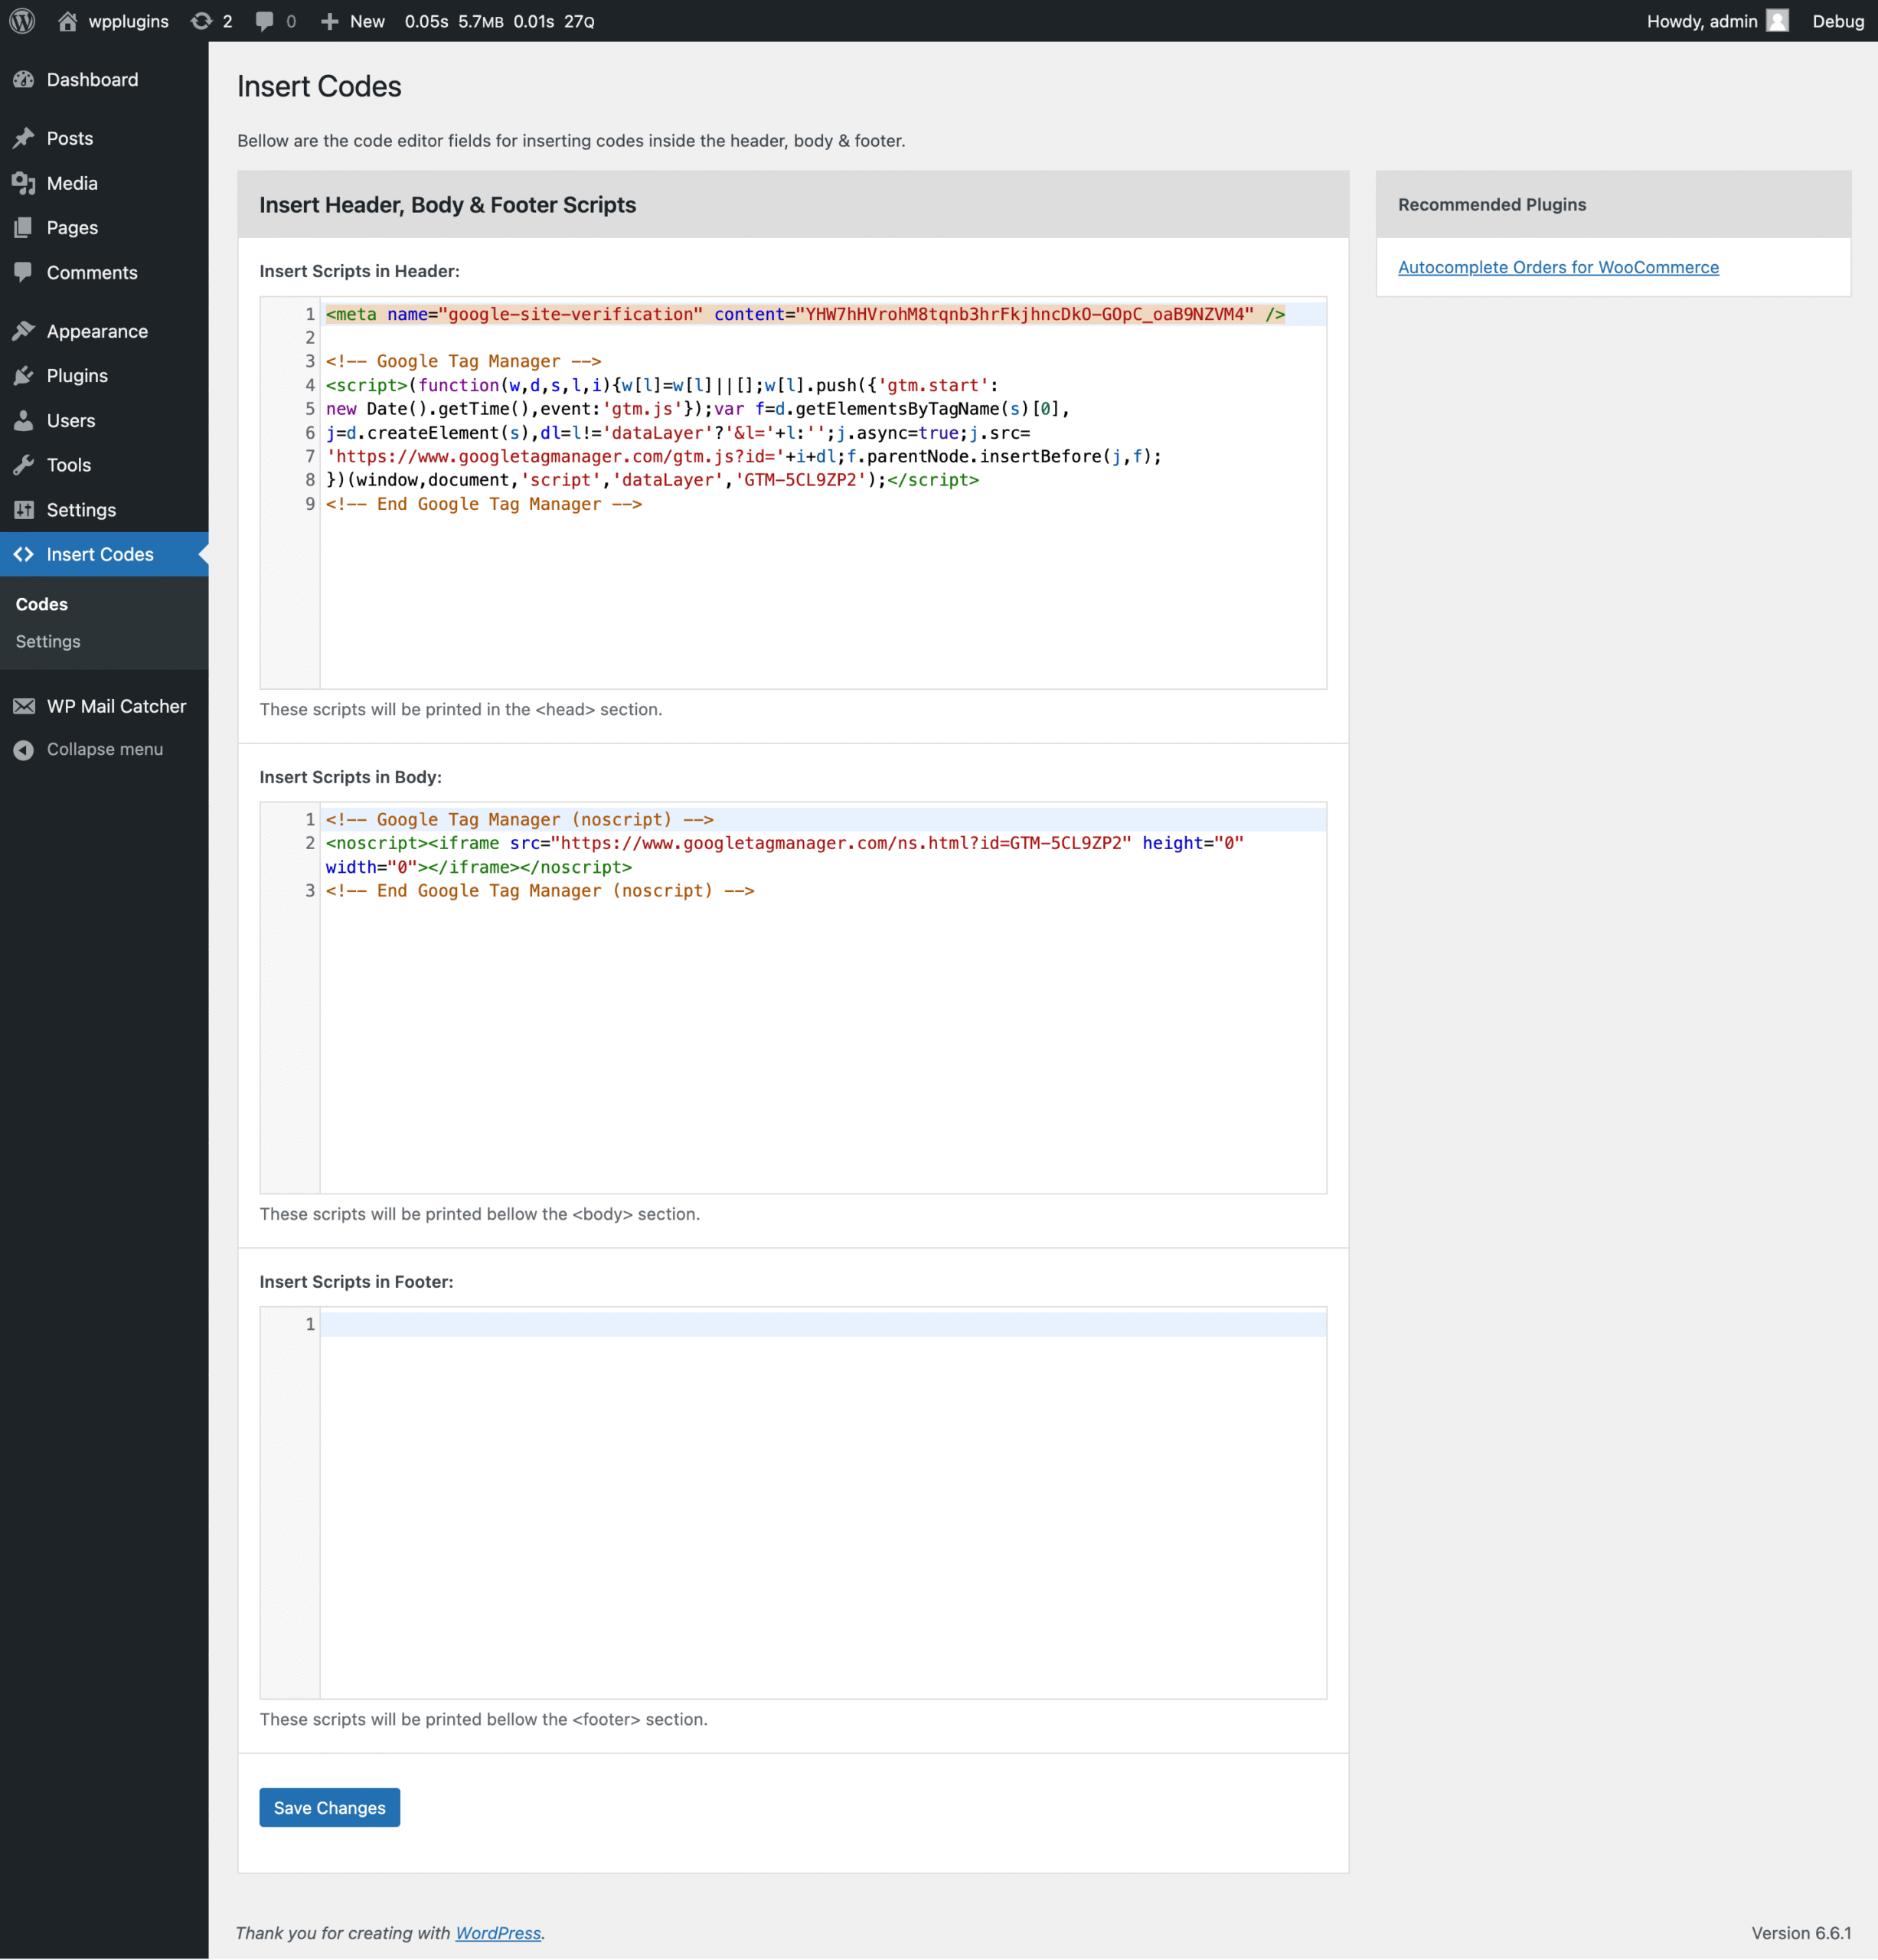Click the 0.05s load time stat
Screen dimensions: 1878x1960
pyautogui.click(x=427, y=21)
